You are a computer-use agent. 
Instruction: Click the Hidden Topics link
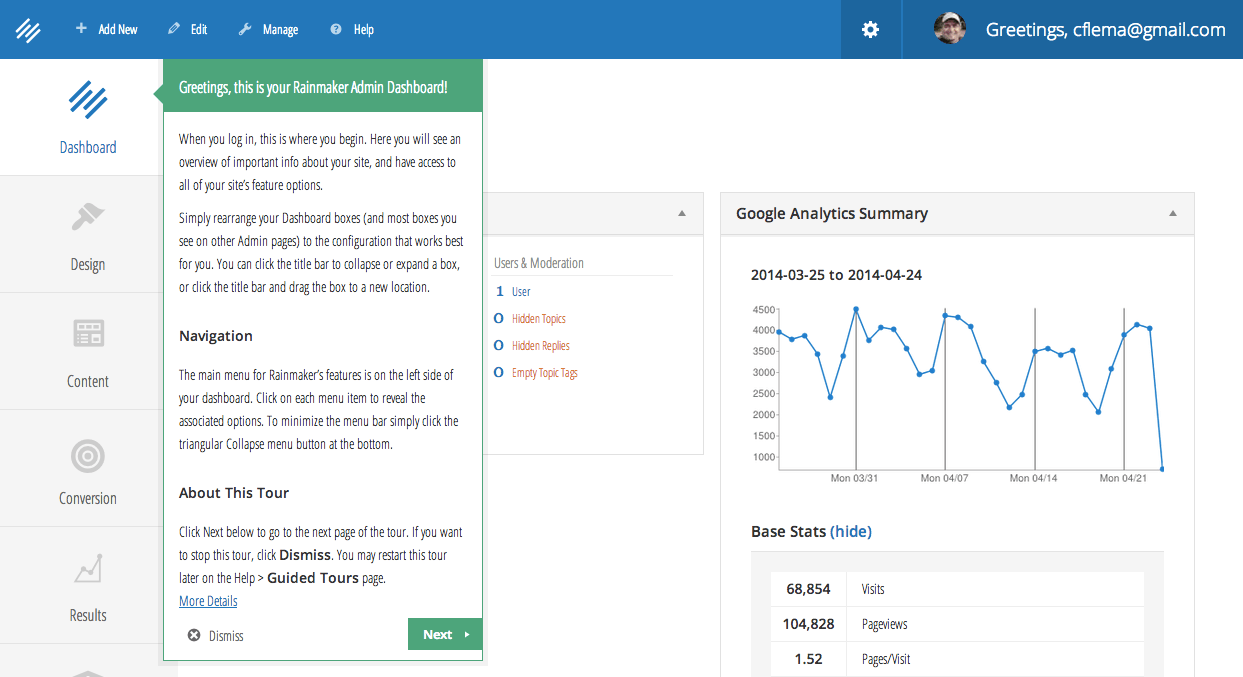(x=540, y=318)
